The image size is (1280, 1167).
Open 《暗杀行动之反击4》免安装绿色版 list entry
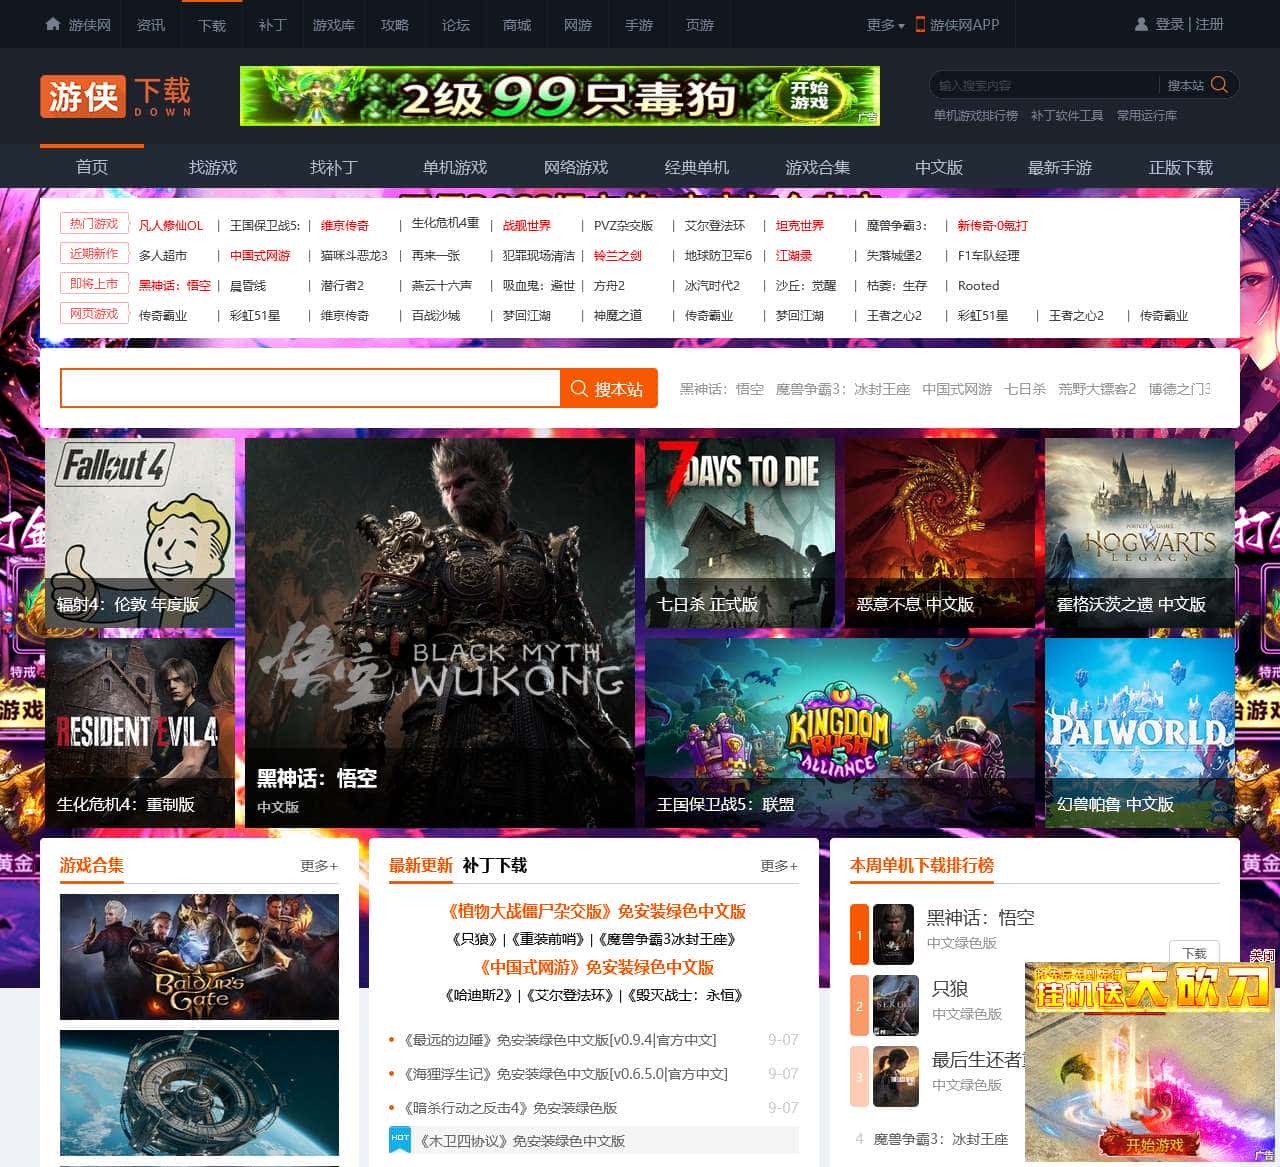pyautogui.click(x=510, y=1108)
